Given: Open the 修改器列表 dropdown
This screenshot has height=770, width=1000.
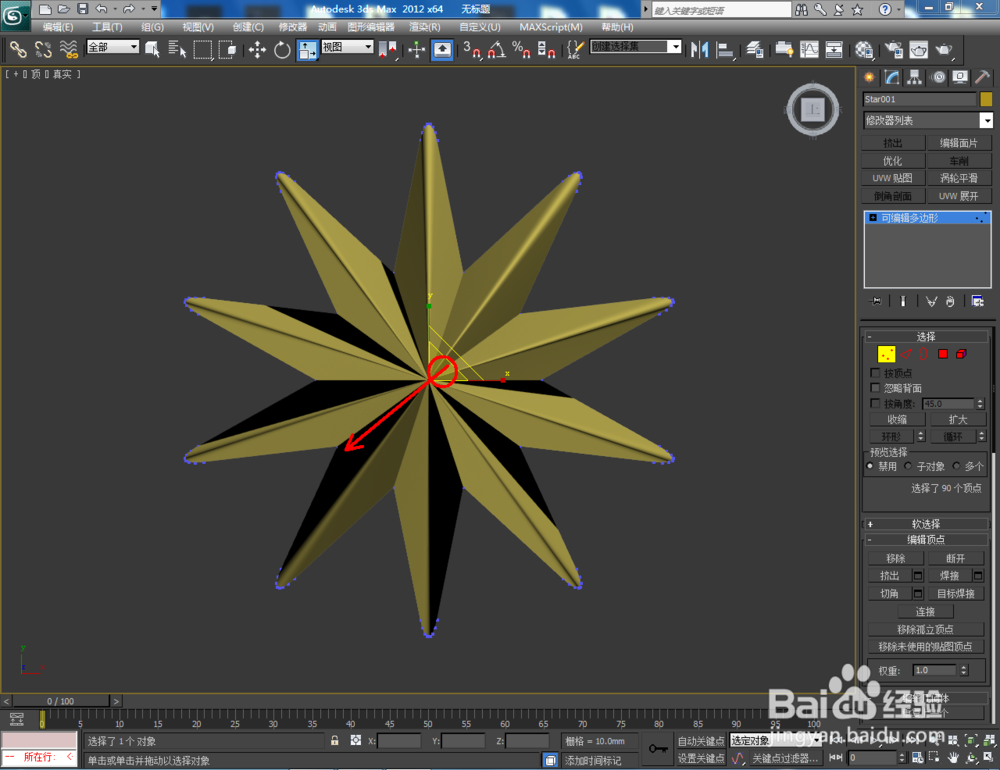Looking at the screenshot, I should (x=927, y=121).
